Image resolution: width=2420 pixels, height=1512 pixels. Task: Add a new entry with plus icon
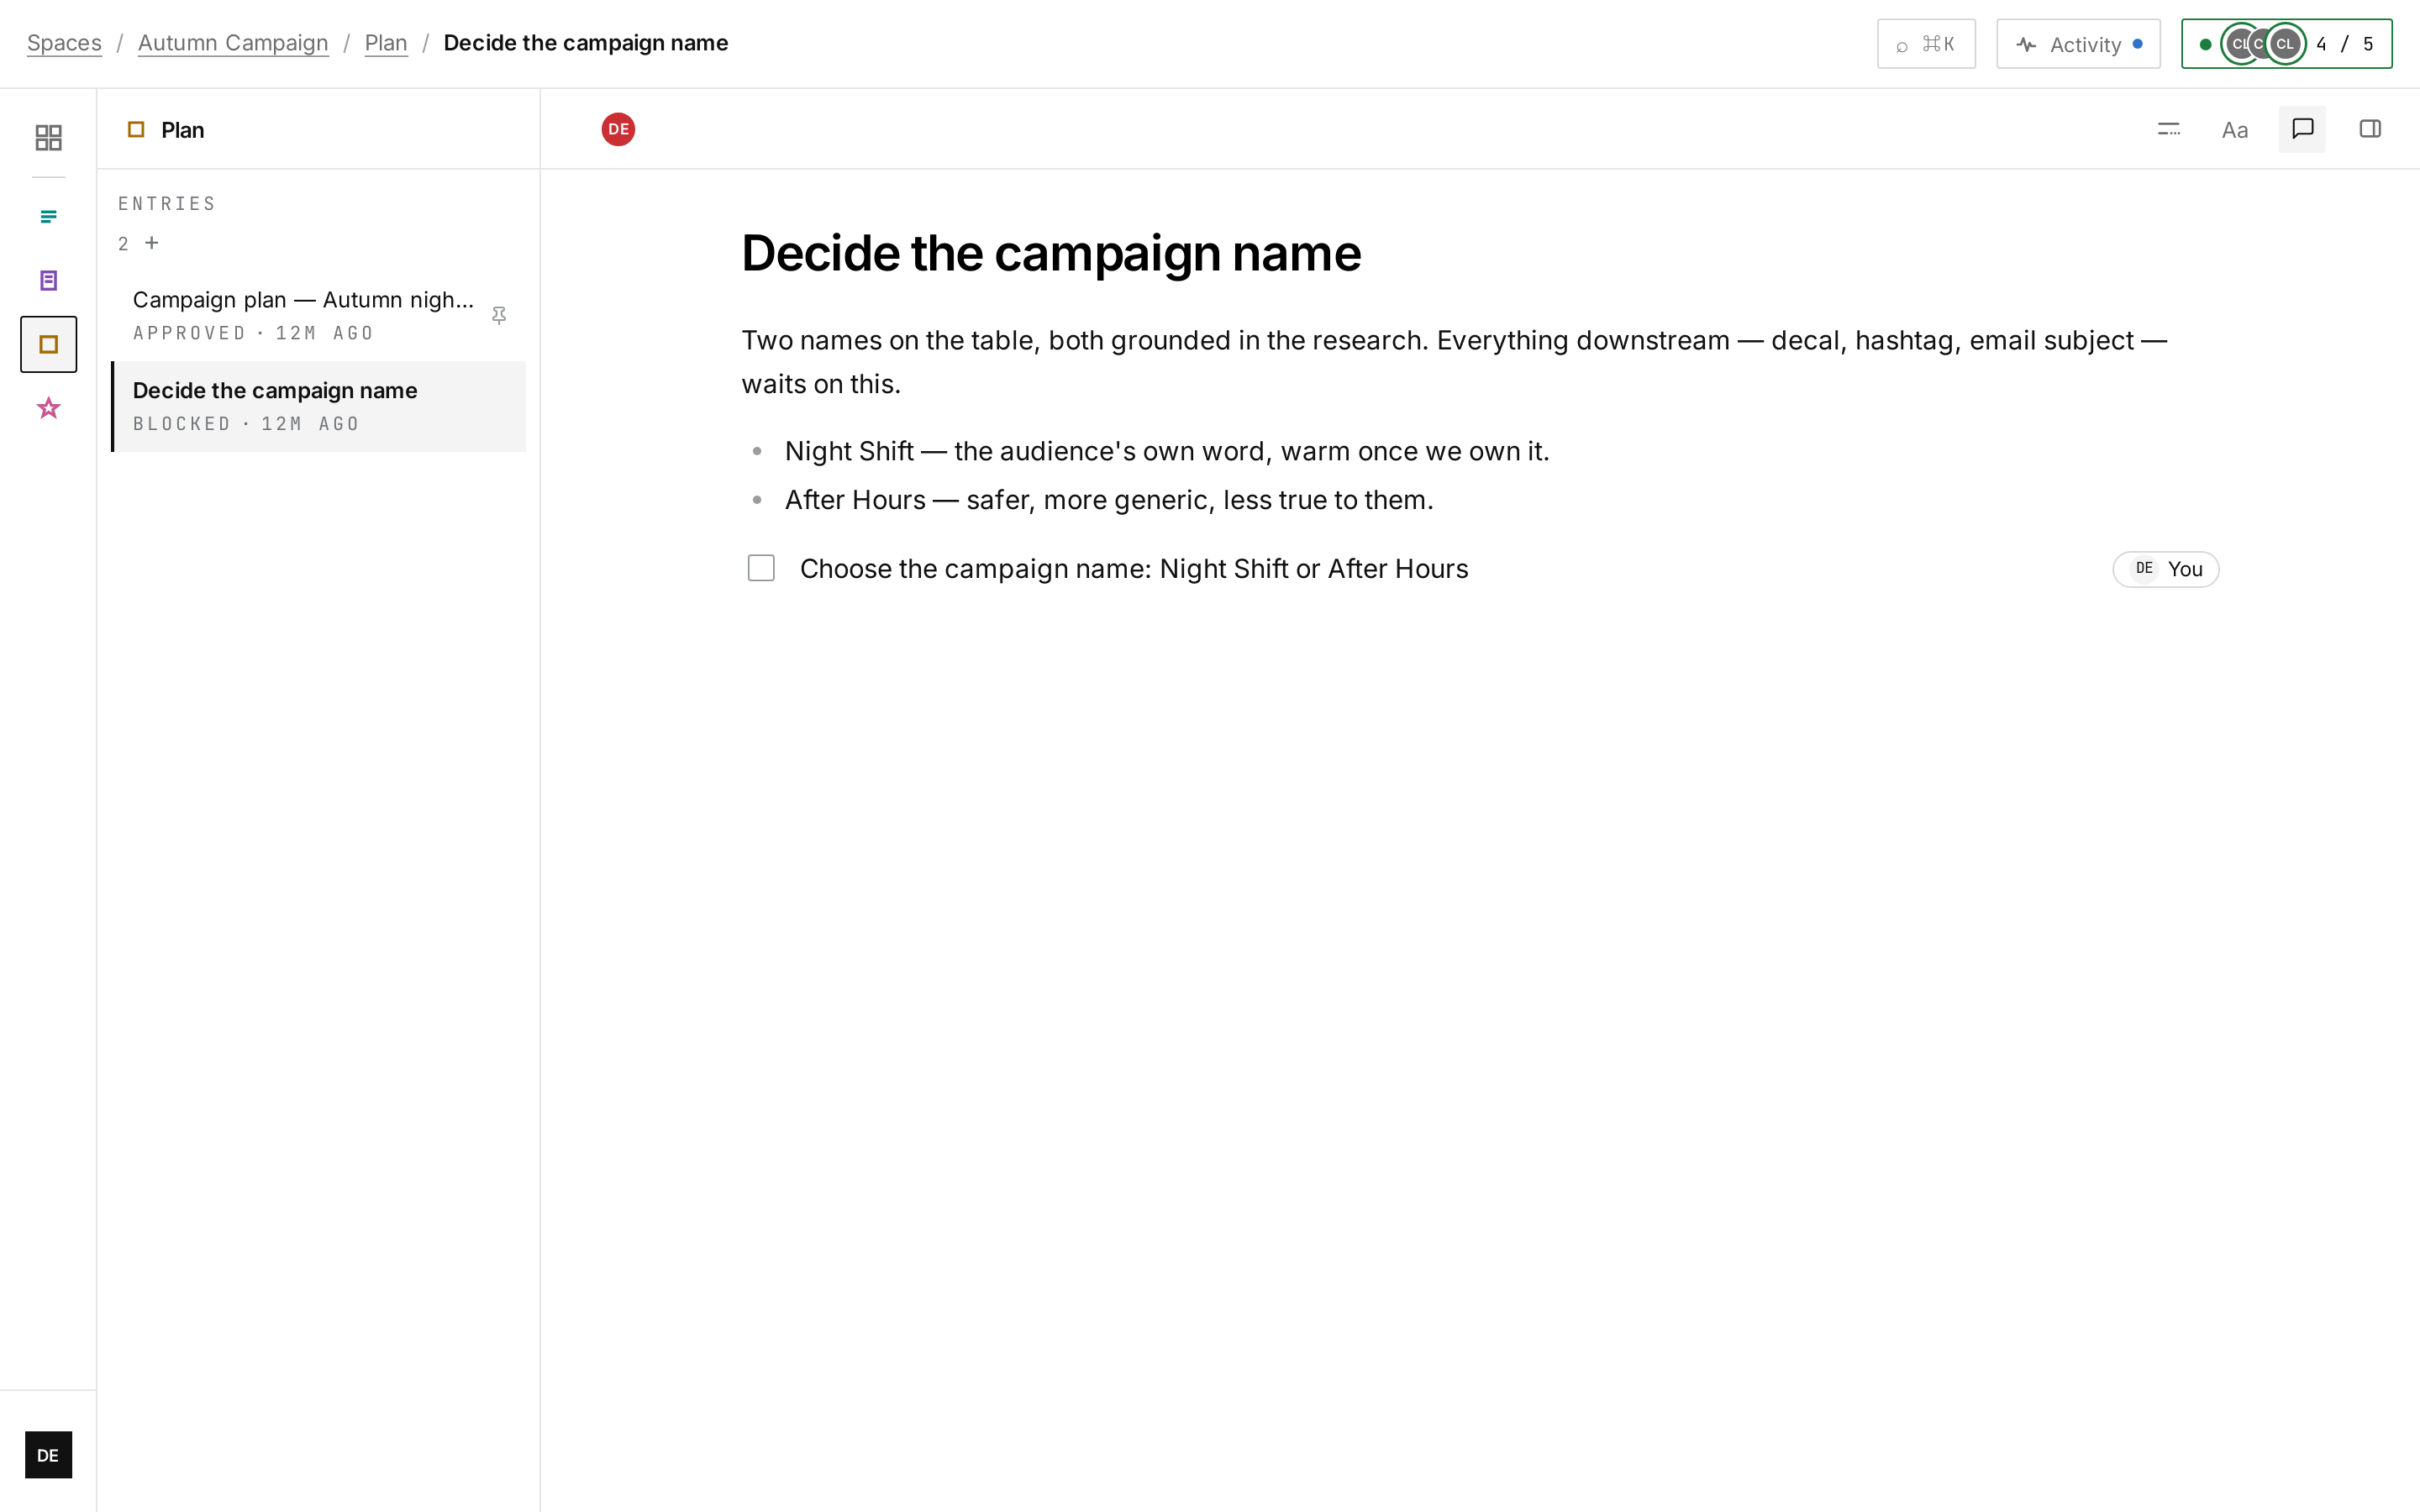pos(152,243)
